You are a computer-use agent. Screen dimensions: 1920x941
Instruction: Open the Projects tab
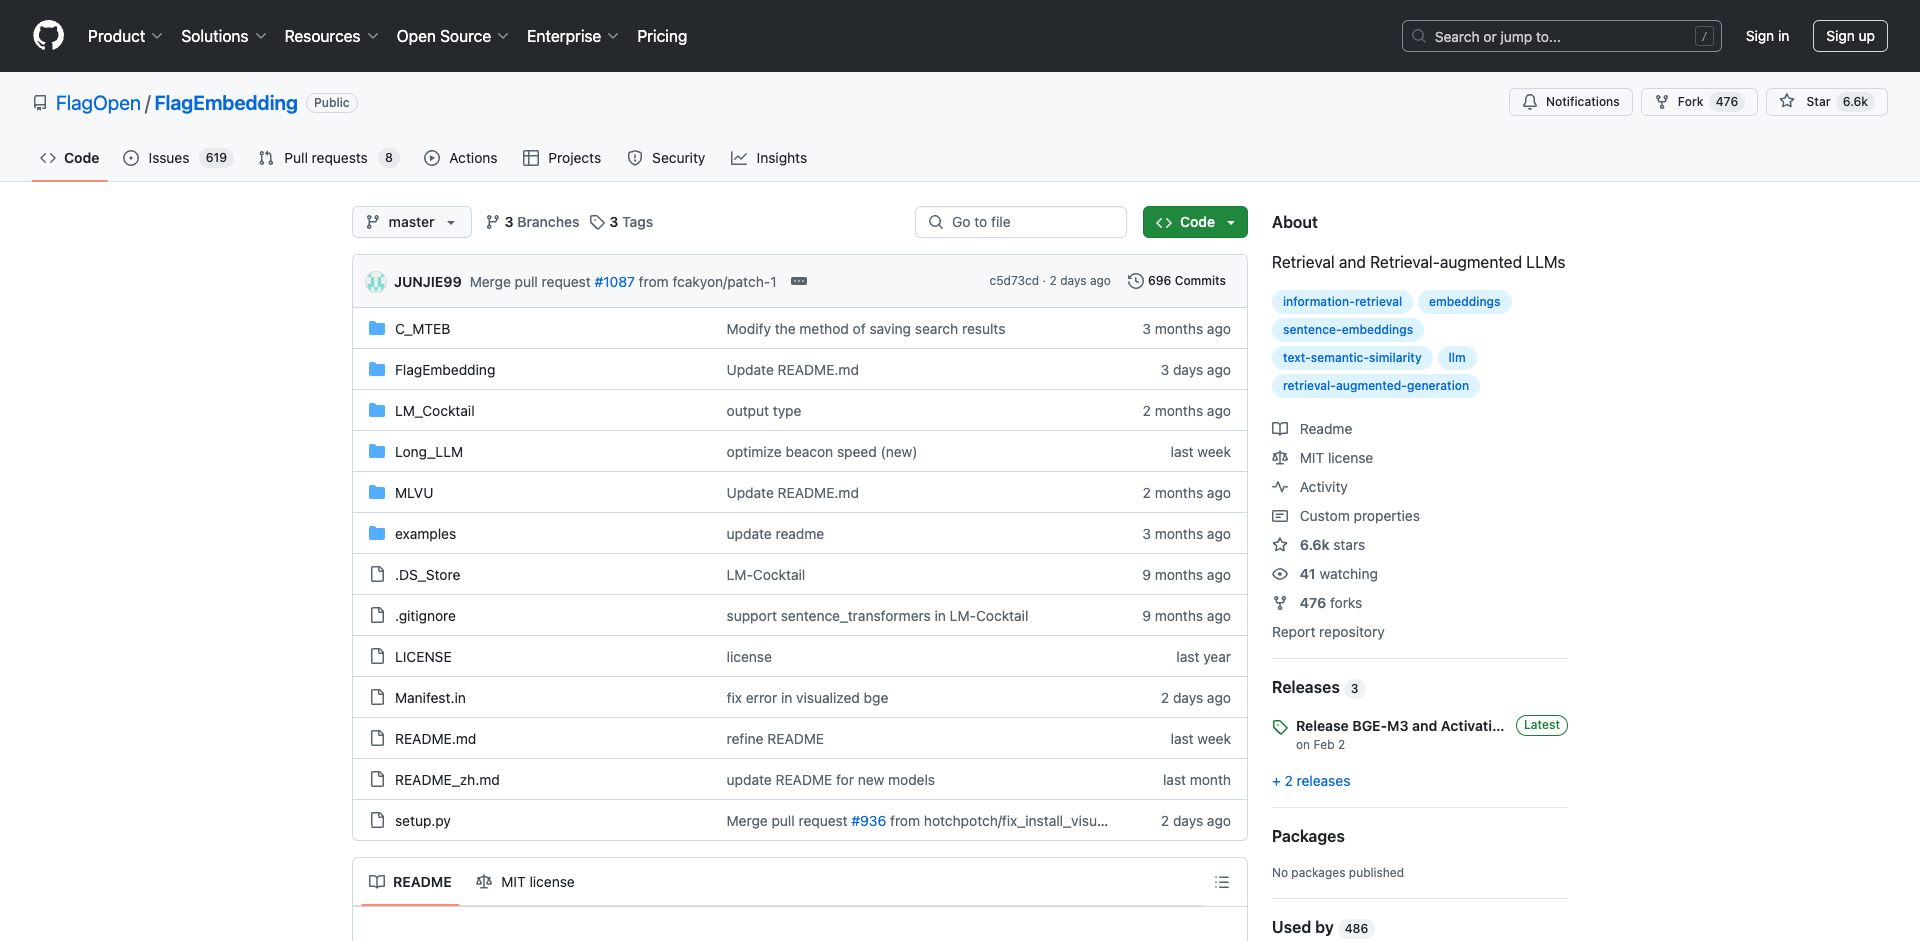[x=562, y=158]
